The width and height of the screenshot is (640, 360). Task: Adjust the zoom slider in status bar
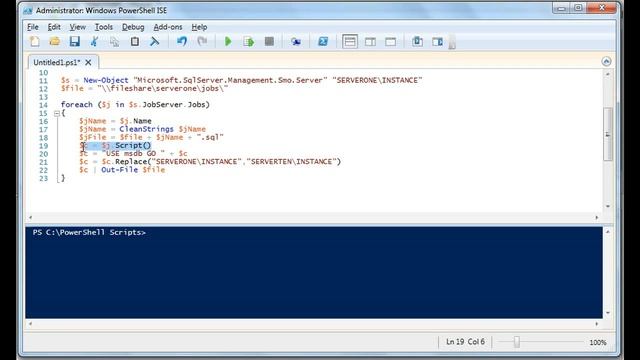pos(517,342)
